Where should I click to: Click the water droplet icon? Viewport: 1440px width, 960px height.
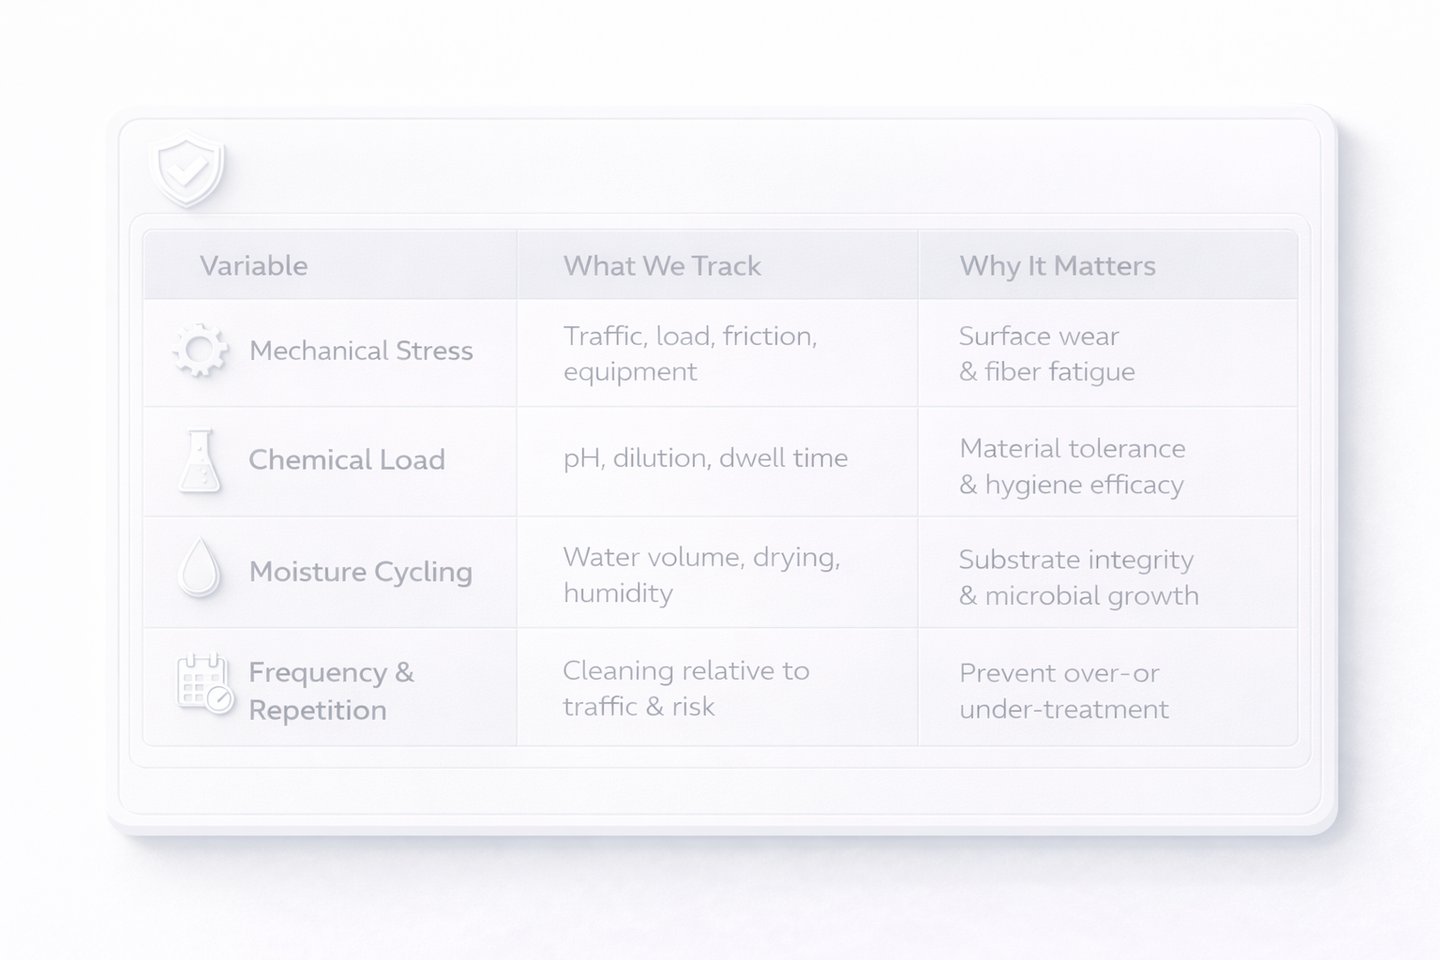[199, 568]
